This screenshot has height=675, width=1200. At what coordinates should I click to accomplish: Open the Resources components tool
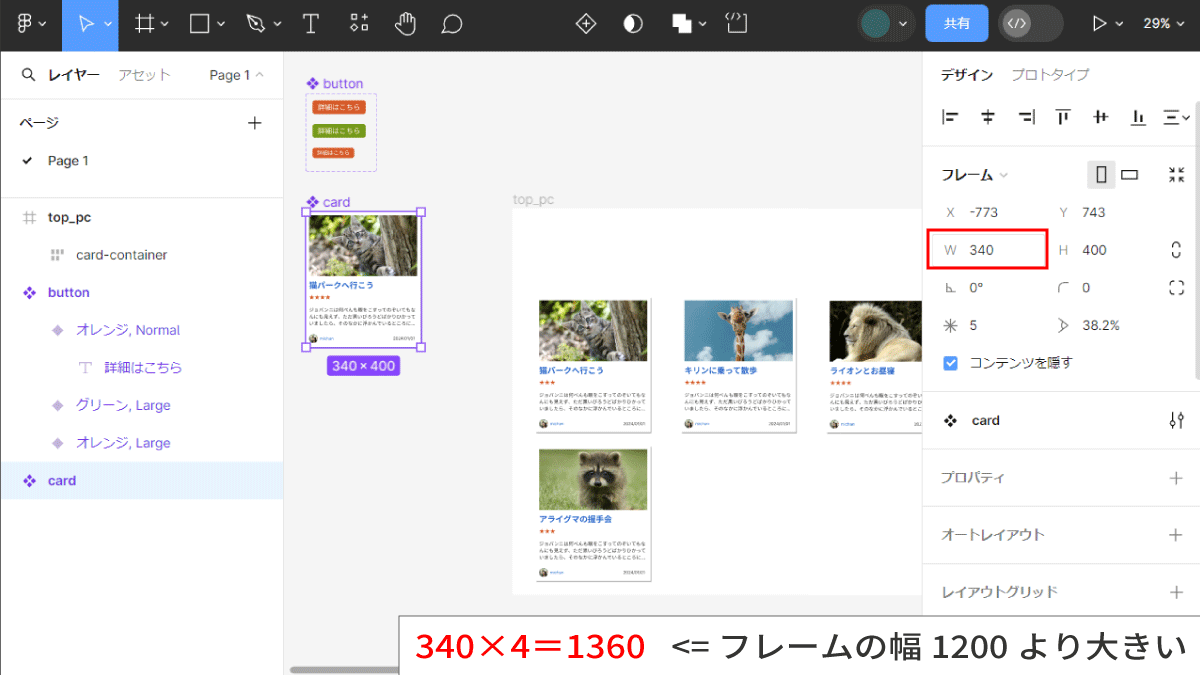(359, 24)
